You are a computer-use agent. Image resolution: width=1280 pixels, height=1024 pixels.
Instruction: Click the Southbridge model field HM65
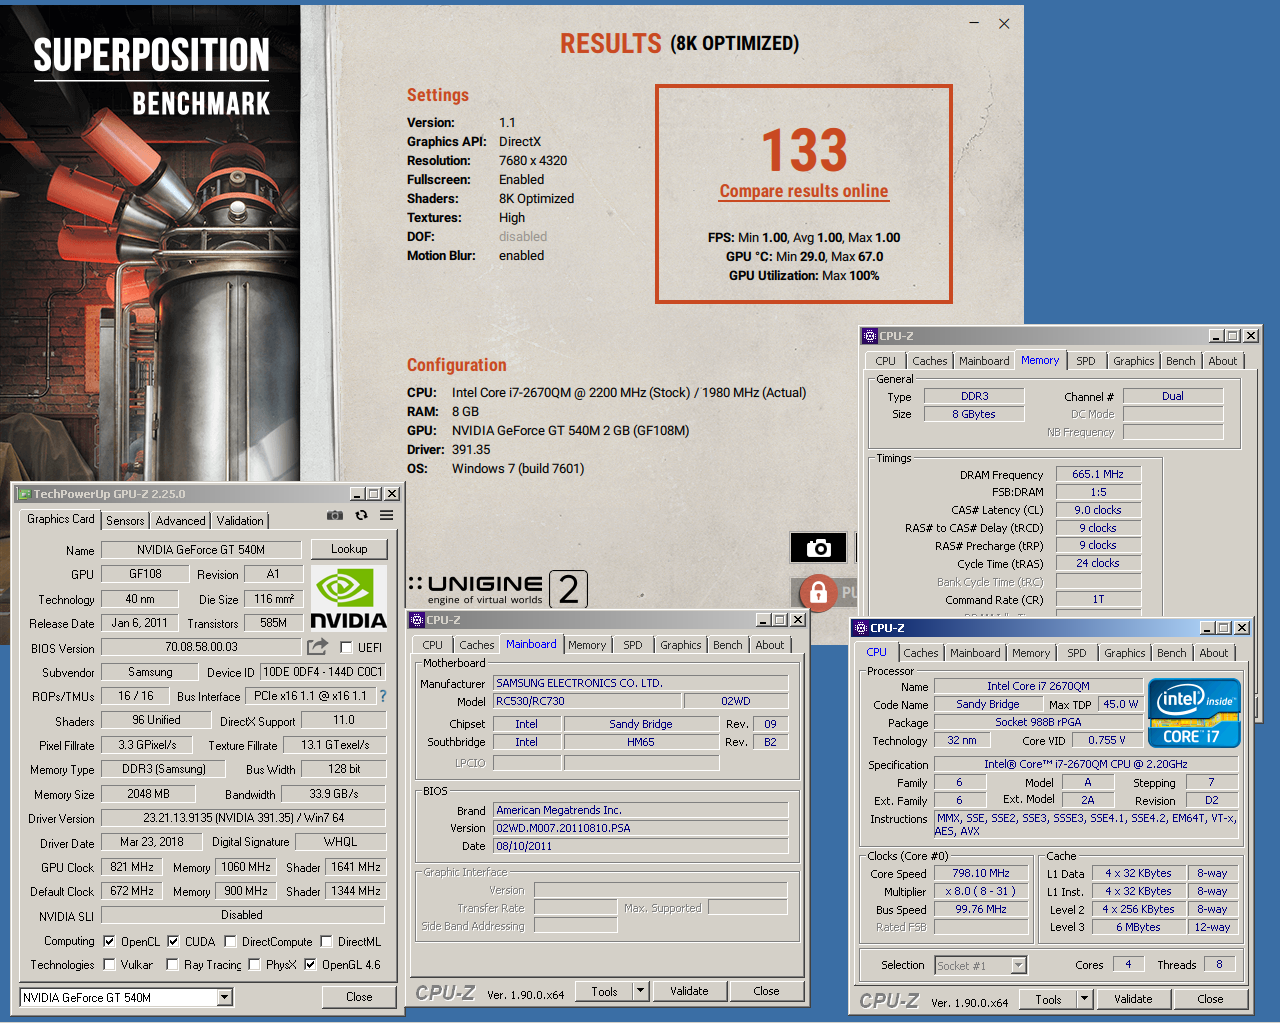coord(641,742)
